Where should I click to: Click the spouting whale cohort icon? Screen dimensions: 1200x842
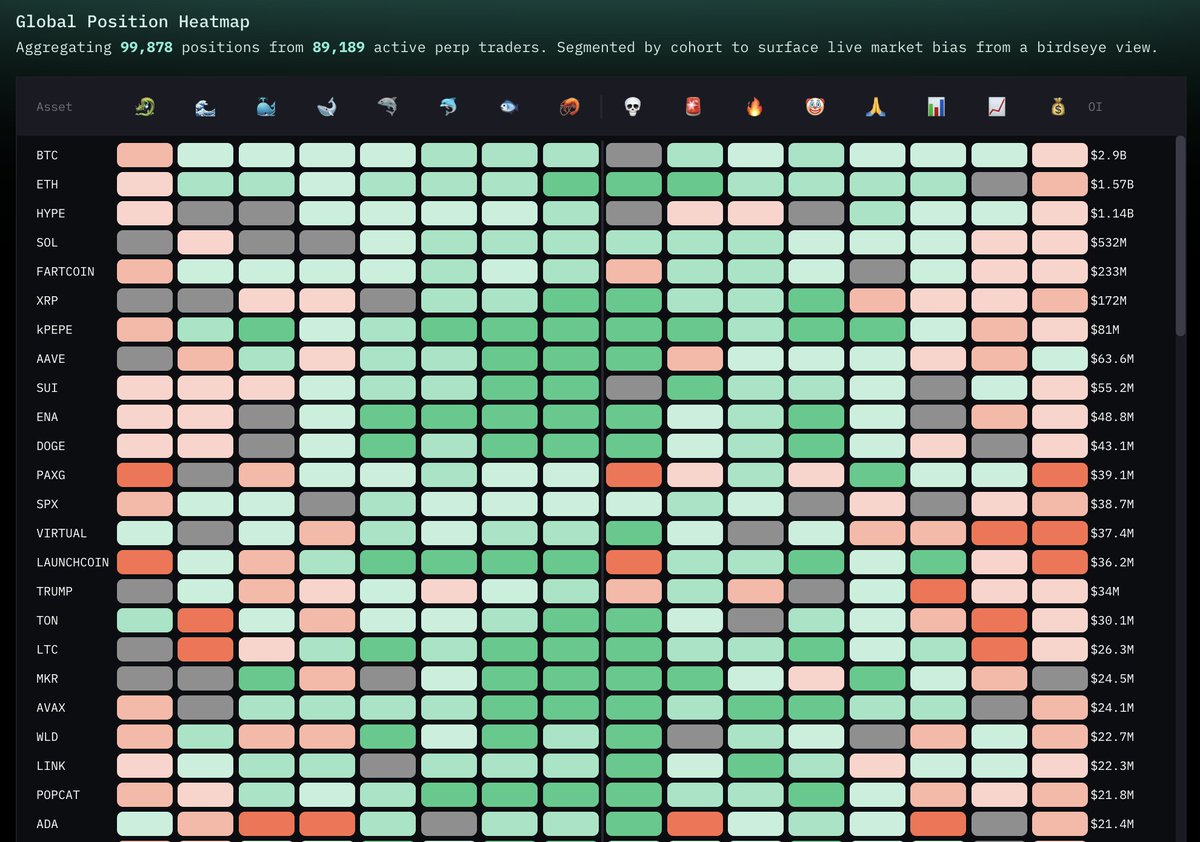(266, 106)
